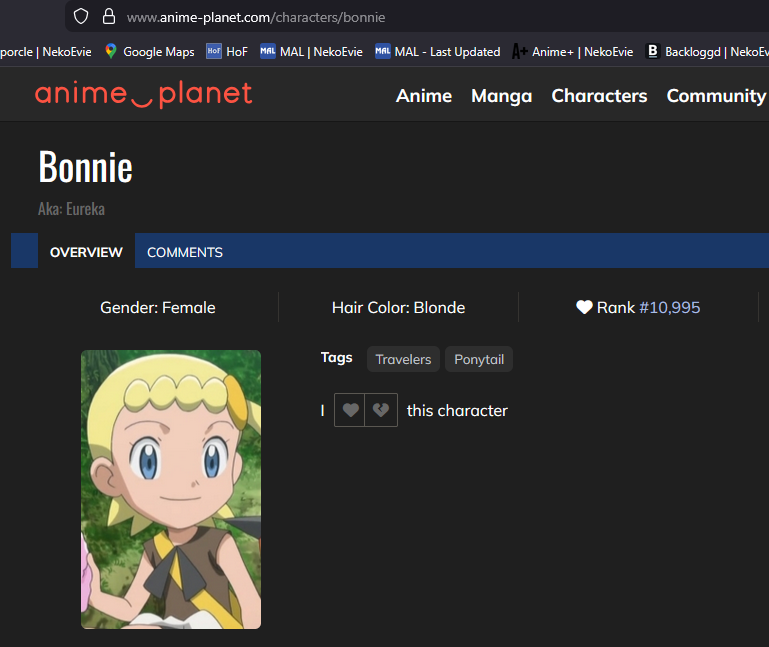
Task: Click the Ponytail tag
Action: [479, 359]
